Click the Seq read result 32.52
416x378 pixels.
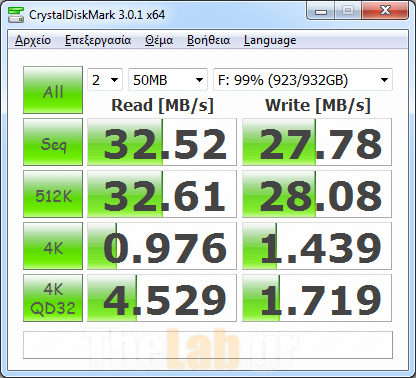pos(162,142)
